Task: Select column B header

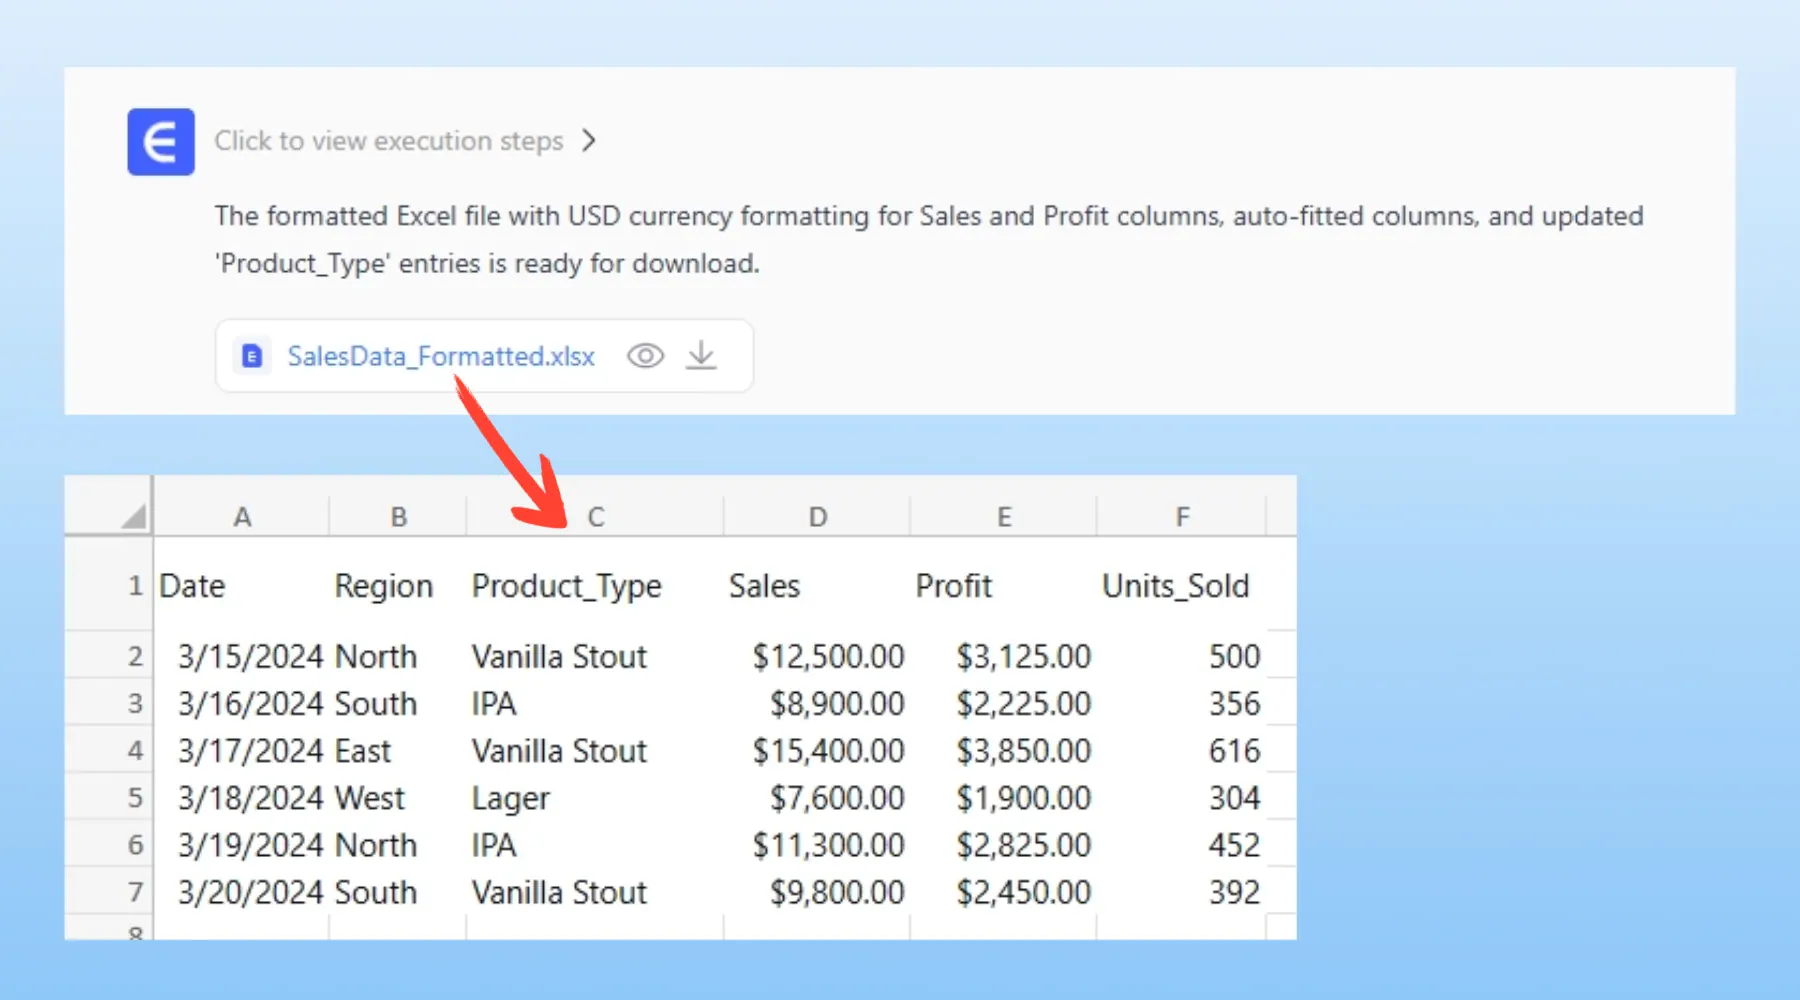Action: 398,517
